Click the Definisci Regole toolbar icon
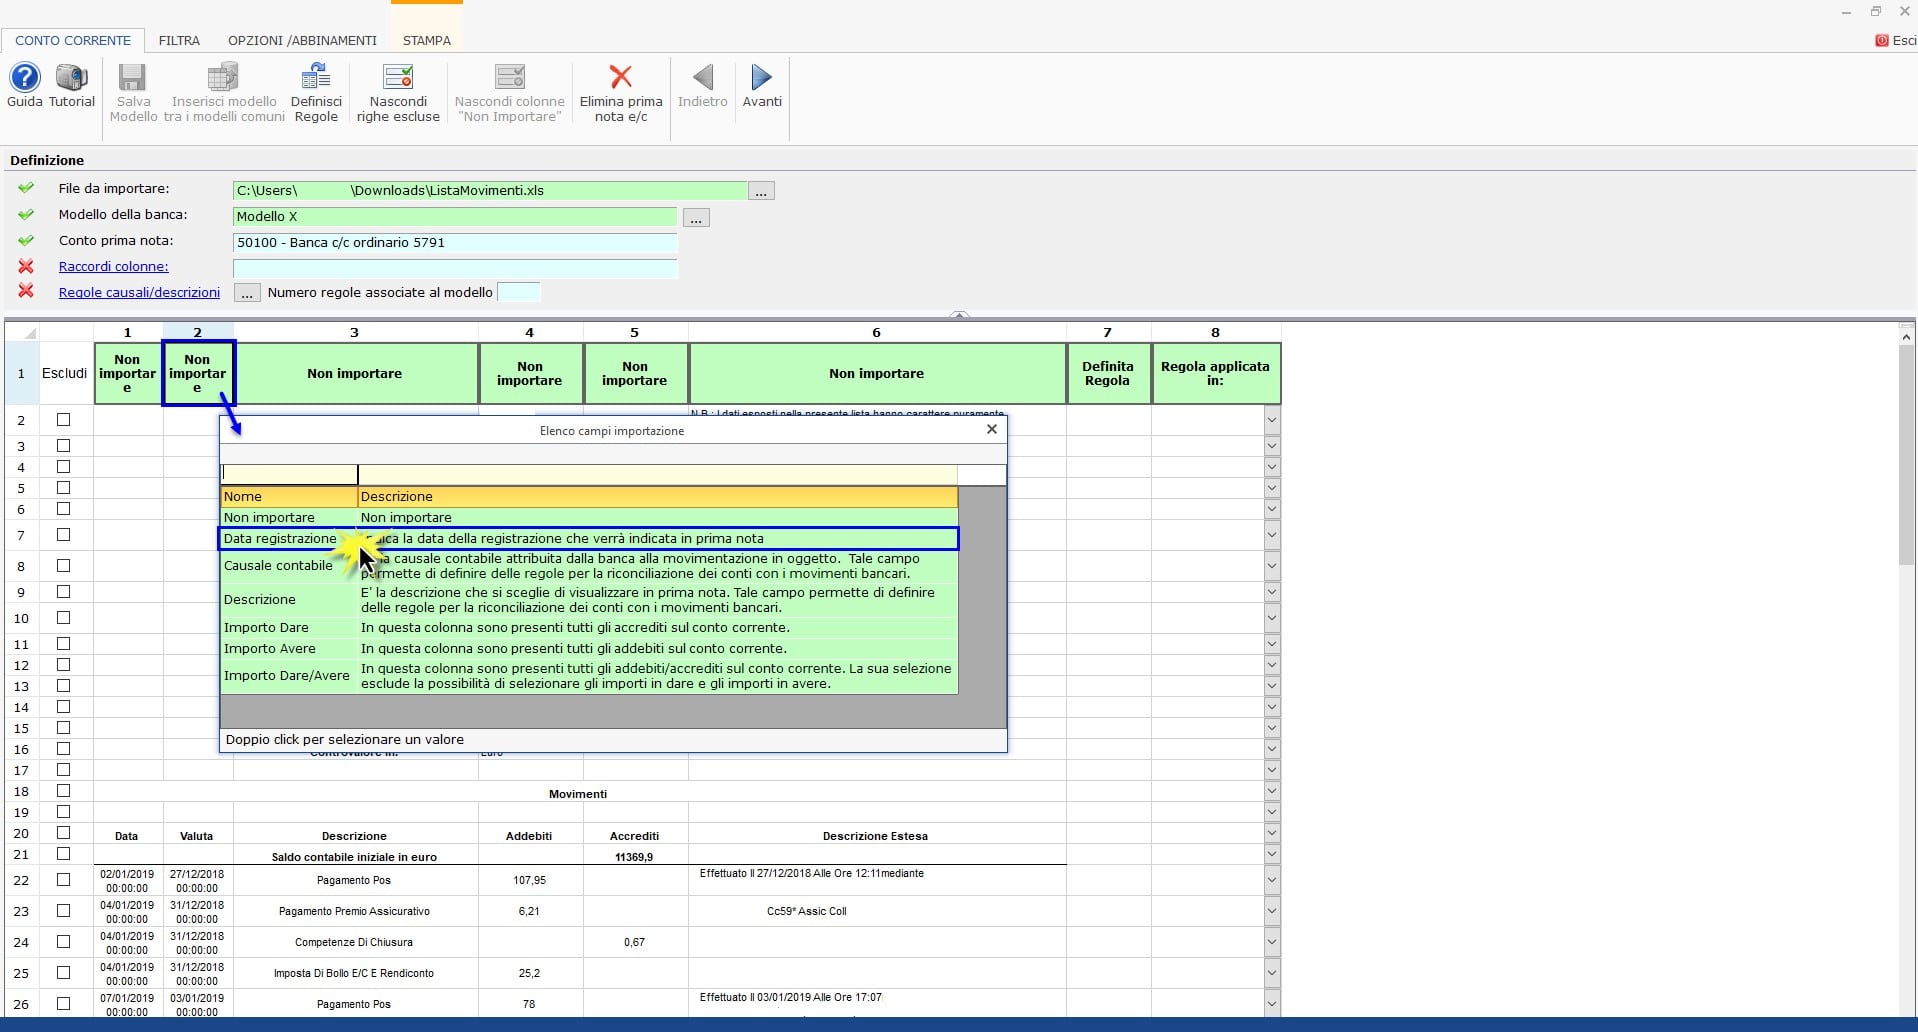 316,78
